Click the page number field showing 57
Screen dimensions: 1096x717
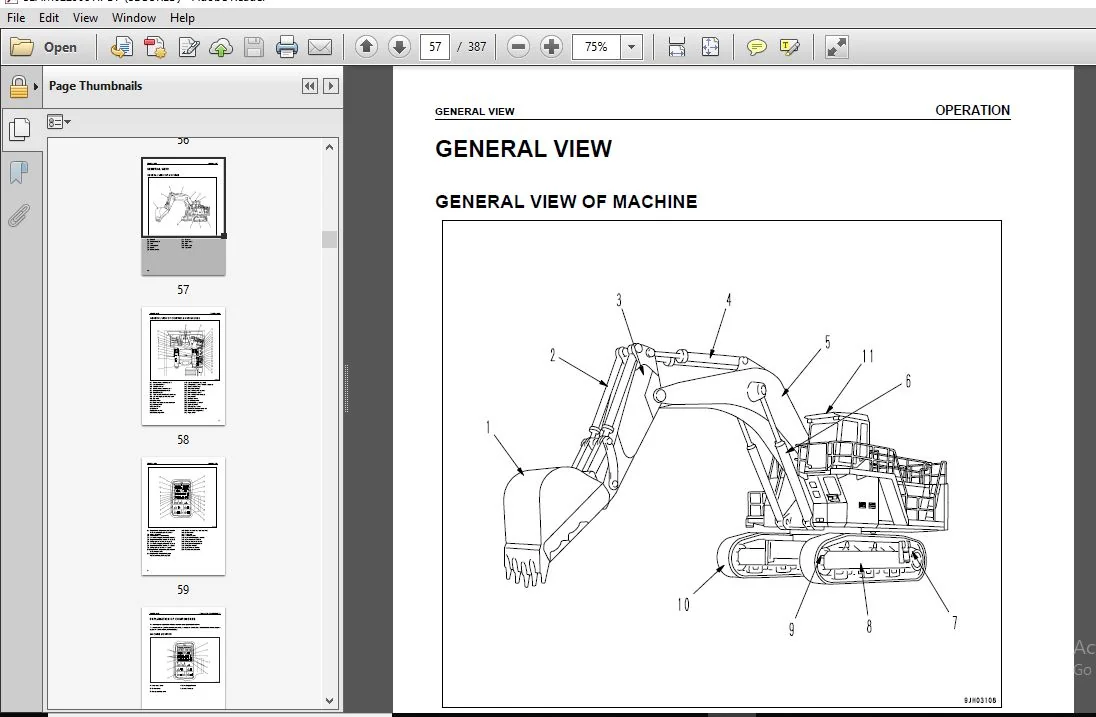click(x=435, y=47)
